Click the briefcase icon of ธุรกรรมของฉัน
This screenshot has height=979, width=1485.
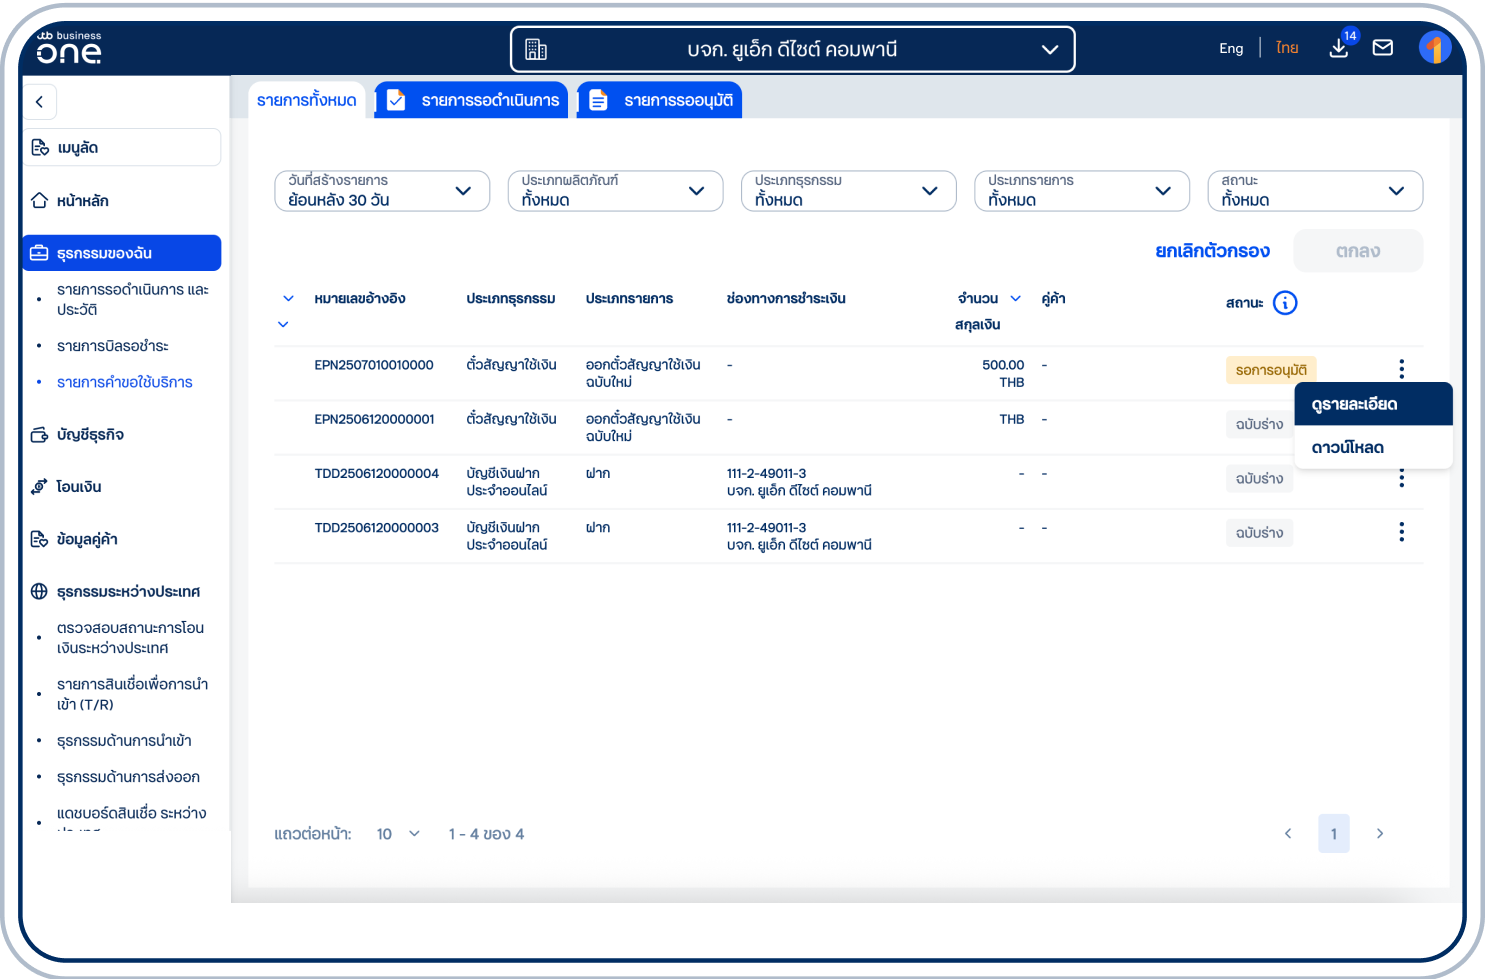39,253
